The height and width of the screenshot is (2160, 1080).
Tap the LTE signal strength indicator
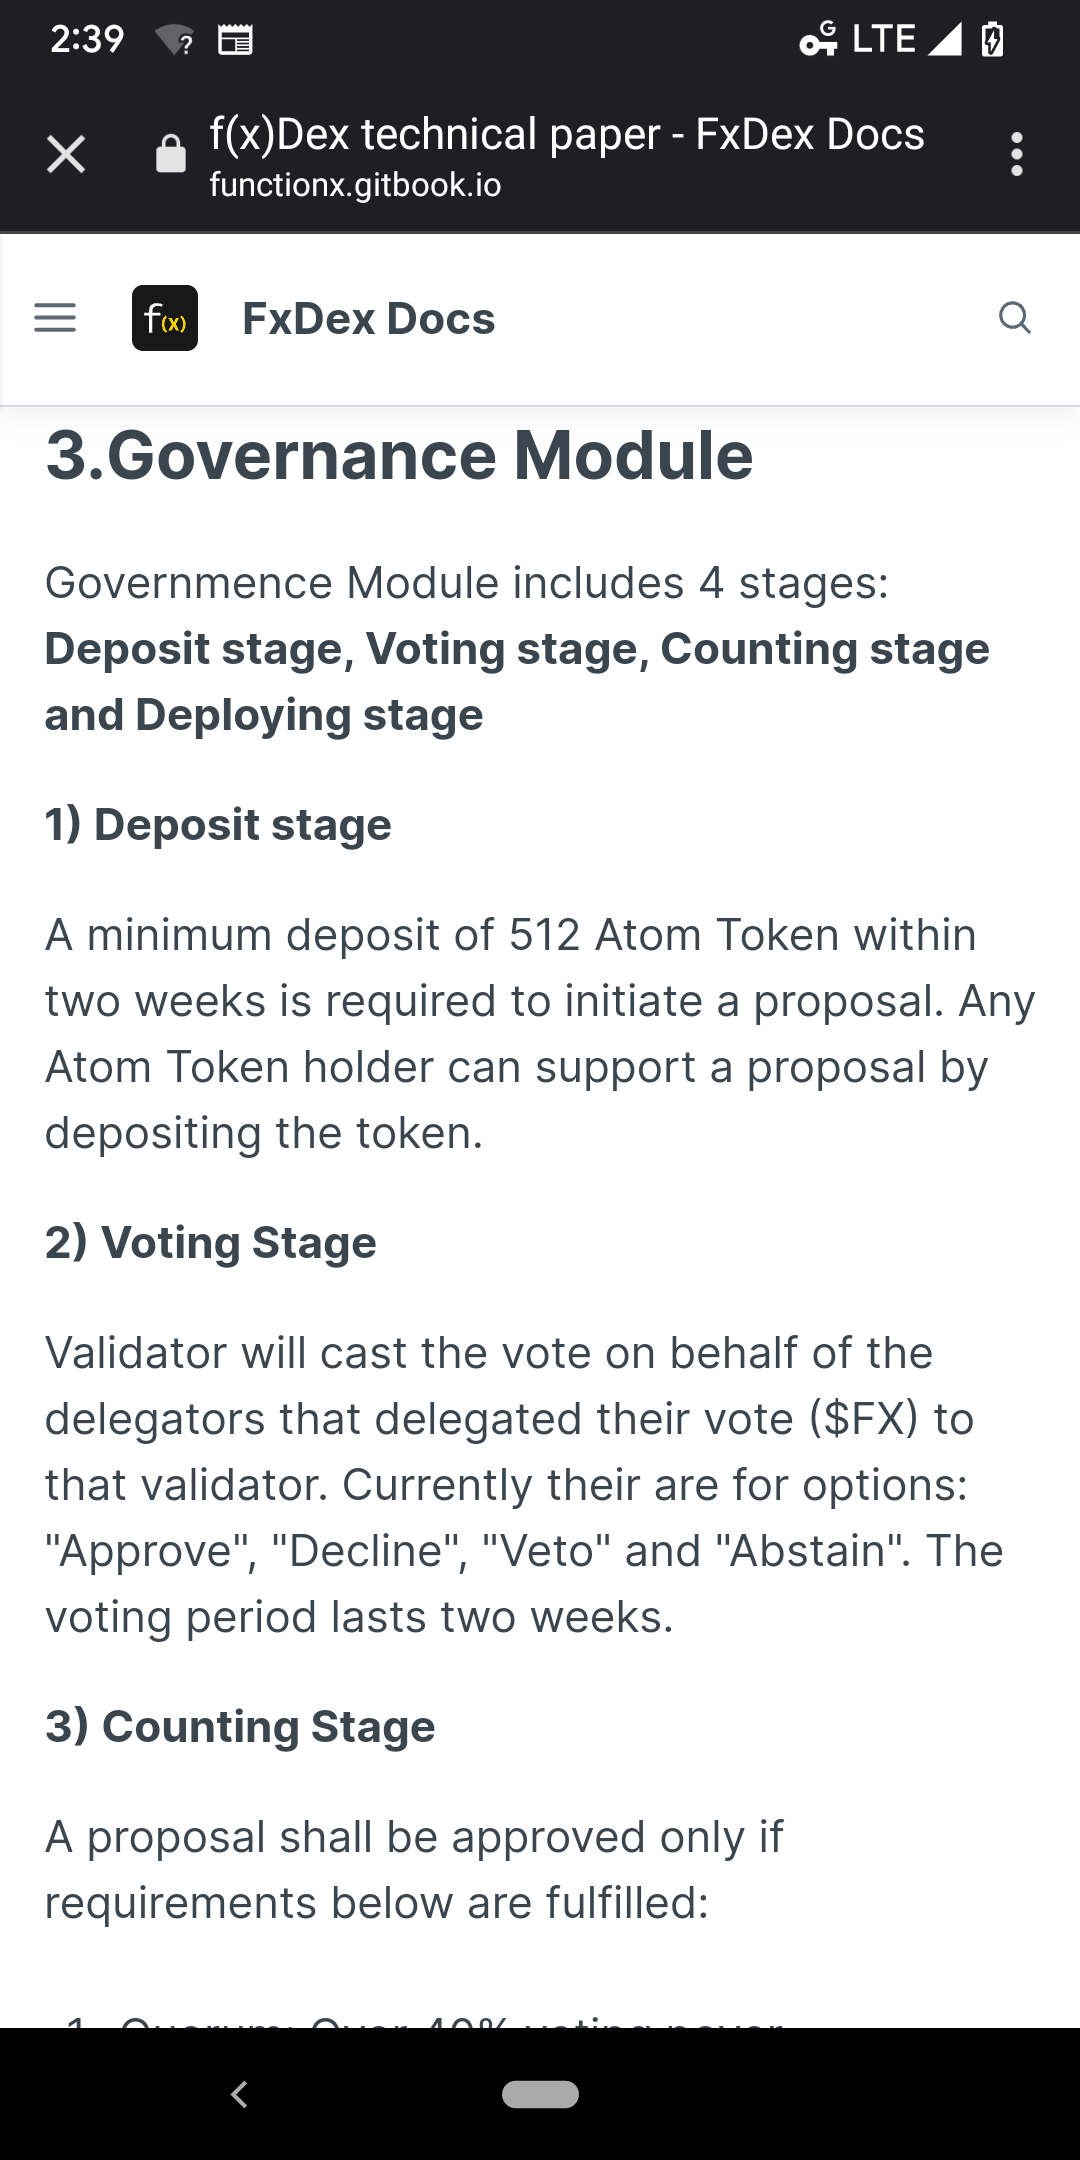tap(944, 40)
